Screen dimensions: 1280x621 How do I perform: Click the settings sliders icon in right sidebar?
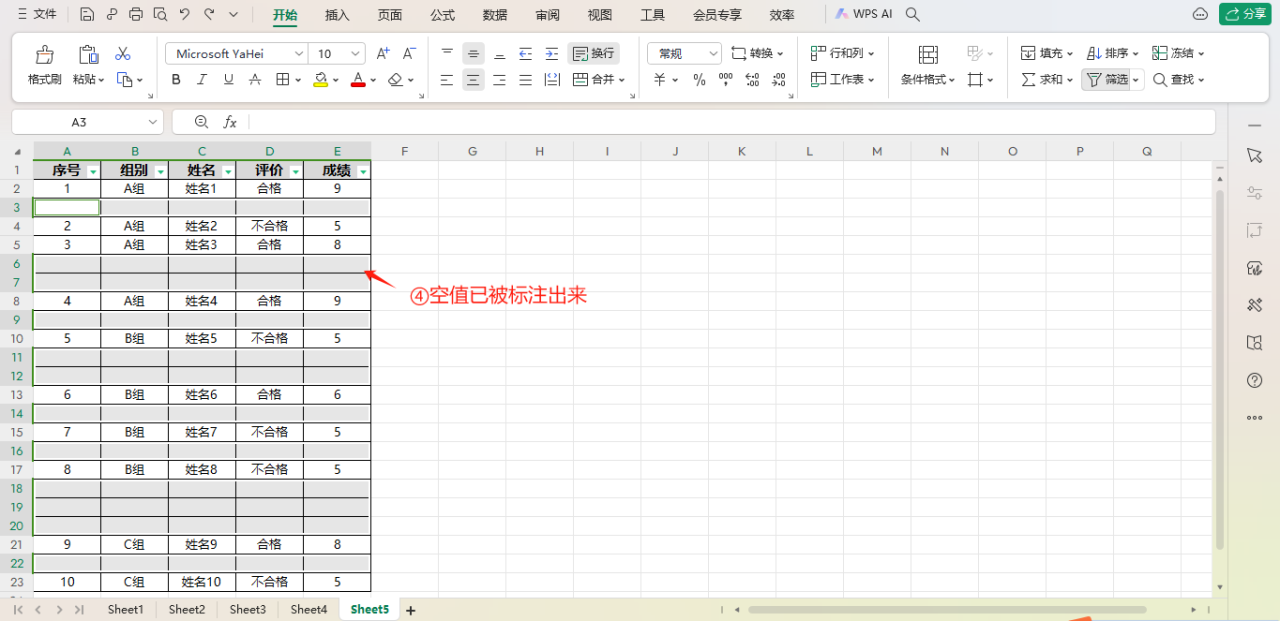[x=1255, y=193]
